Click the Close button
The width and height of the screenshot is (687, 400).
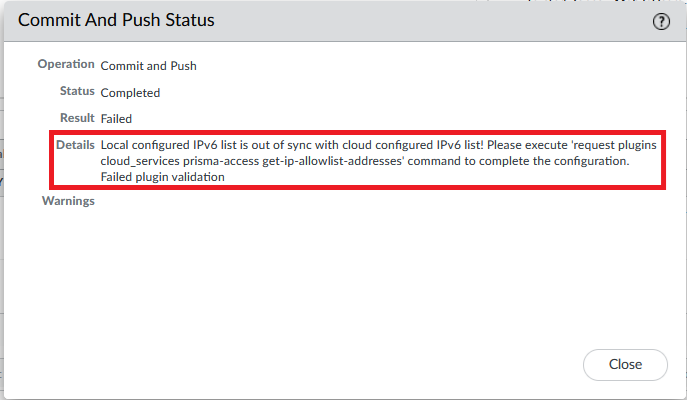(625, 365)
